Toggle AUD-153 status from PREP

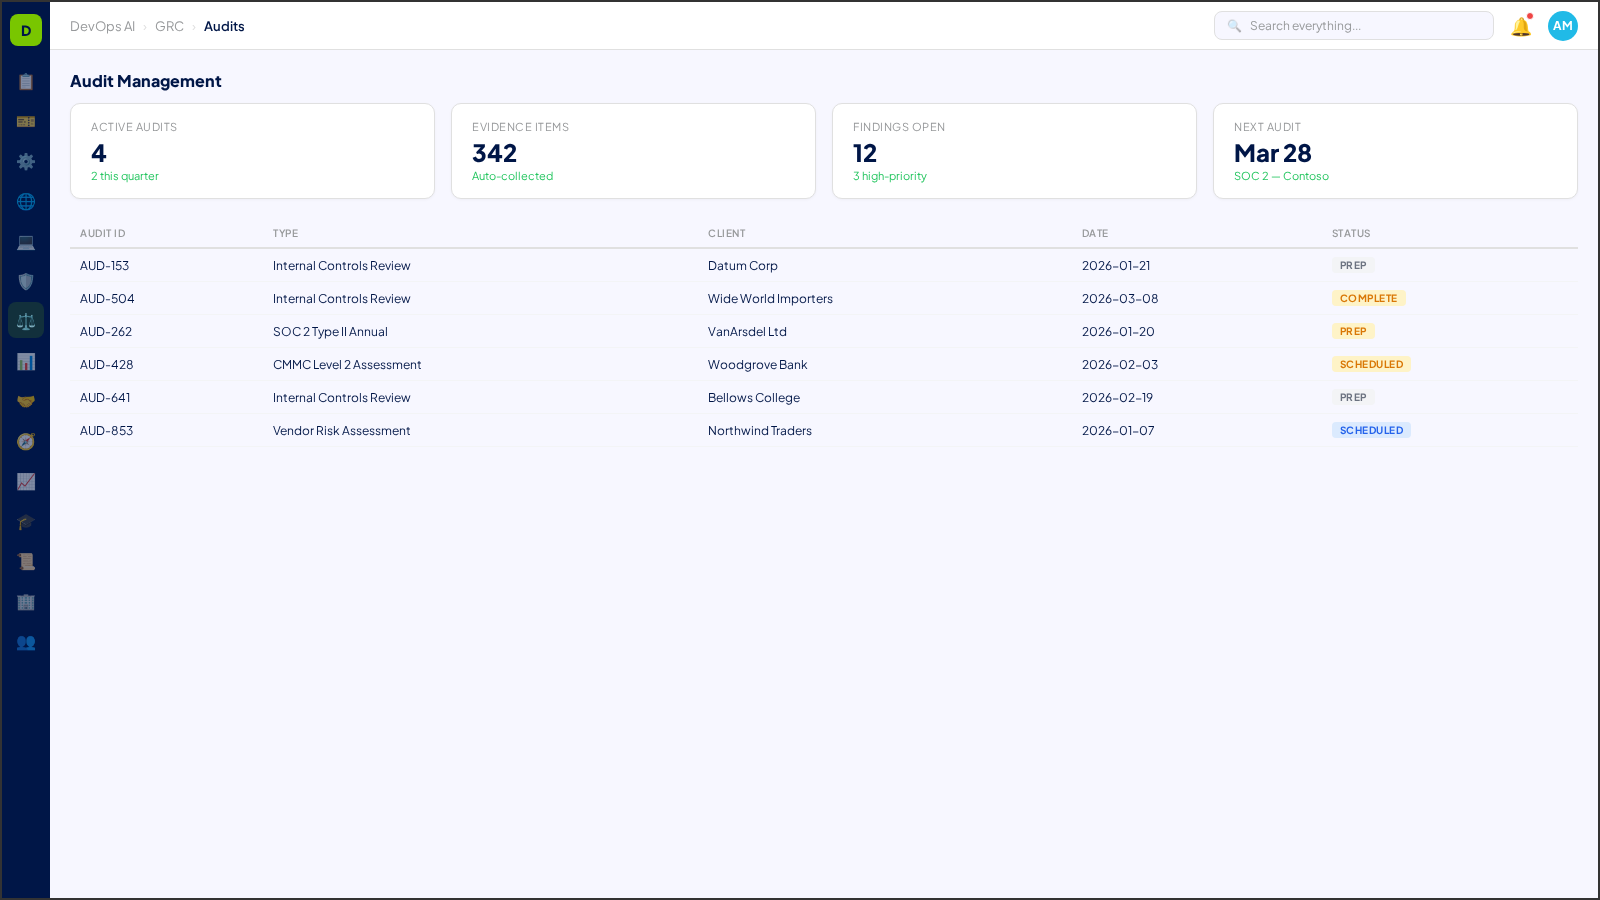pyautogui.click(x=1353, y=265)
